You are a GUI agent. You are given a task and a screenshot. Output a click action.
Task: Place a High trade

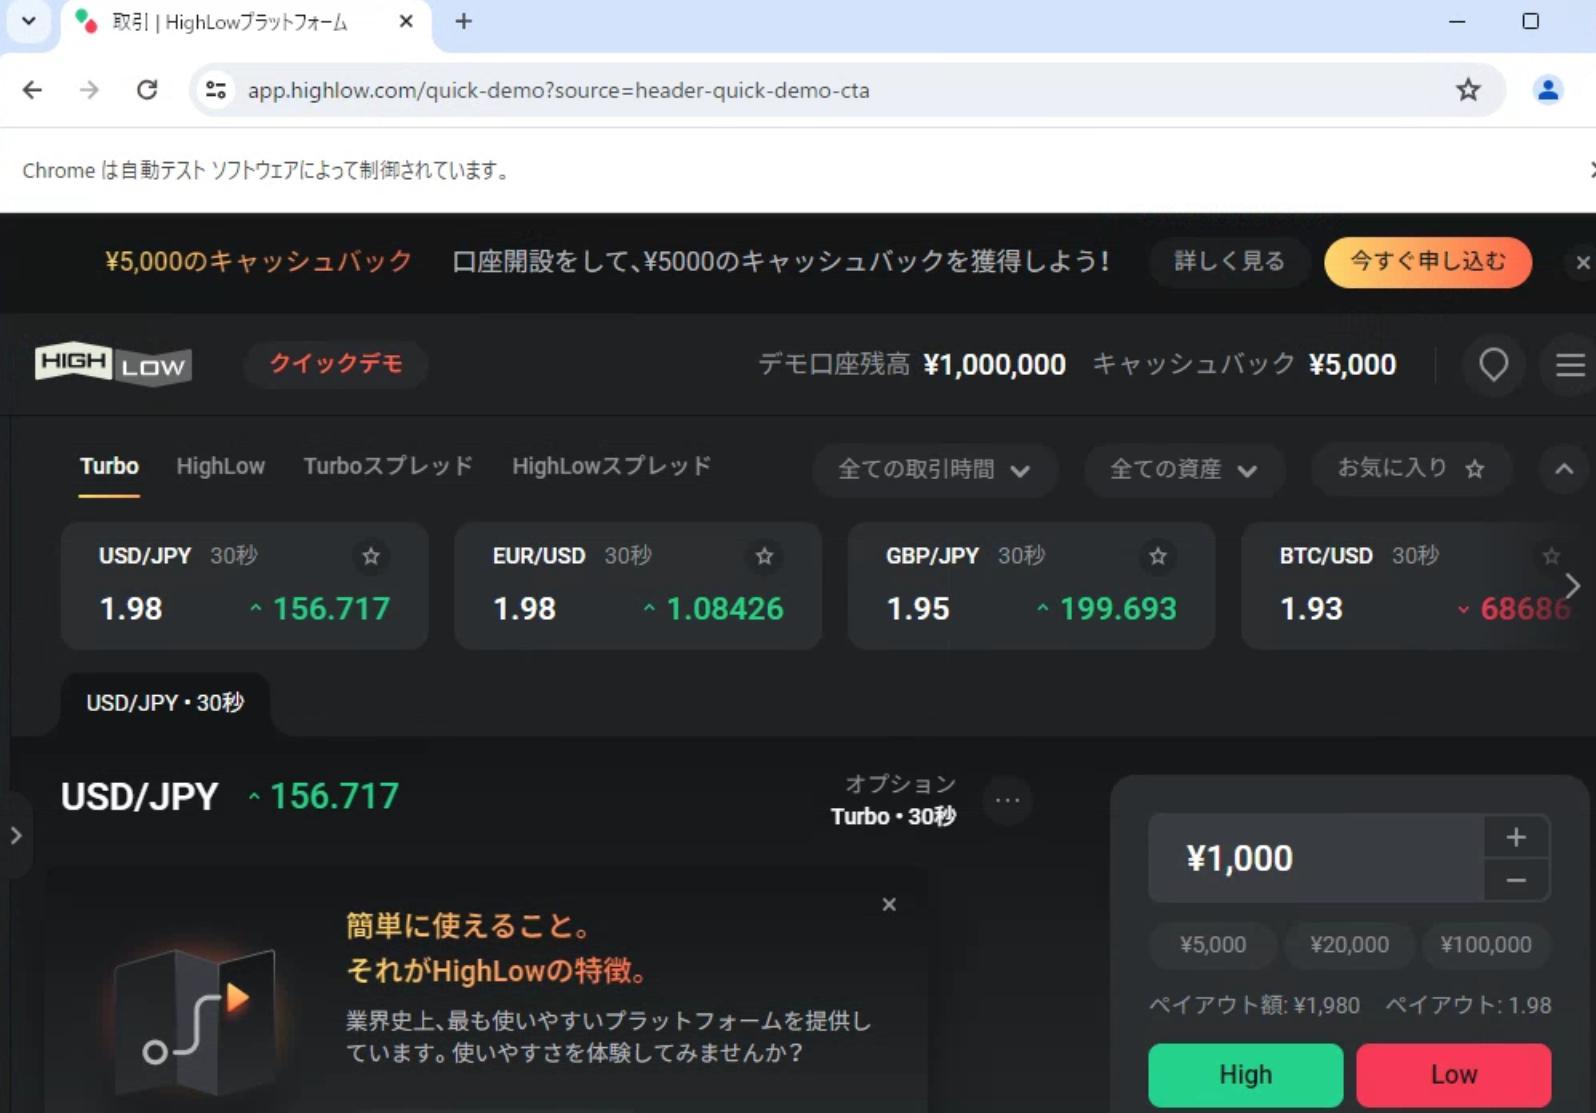(1246, 1075)
